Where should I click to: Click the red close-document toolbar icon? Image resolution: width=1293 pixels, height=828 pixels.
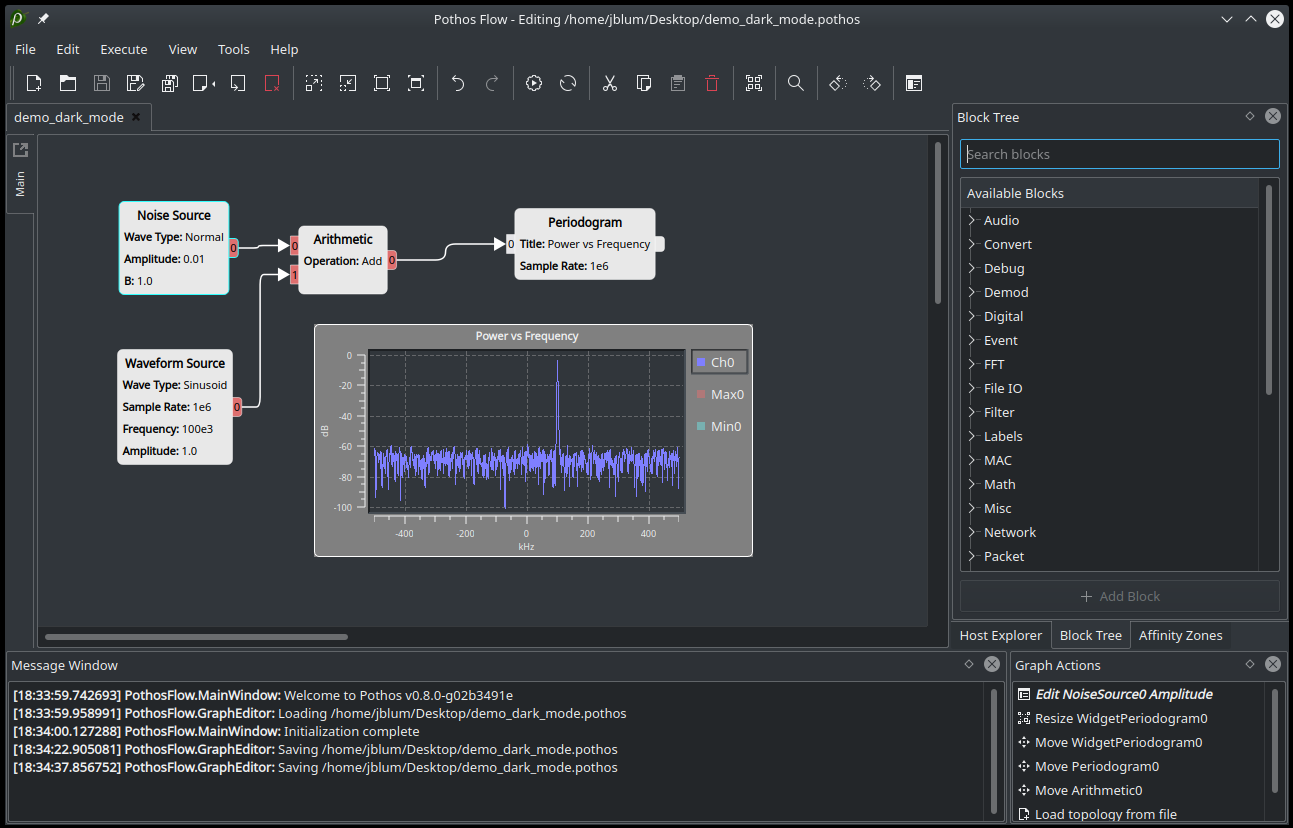272,83
